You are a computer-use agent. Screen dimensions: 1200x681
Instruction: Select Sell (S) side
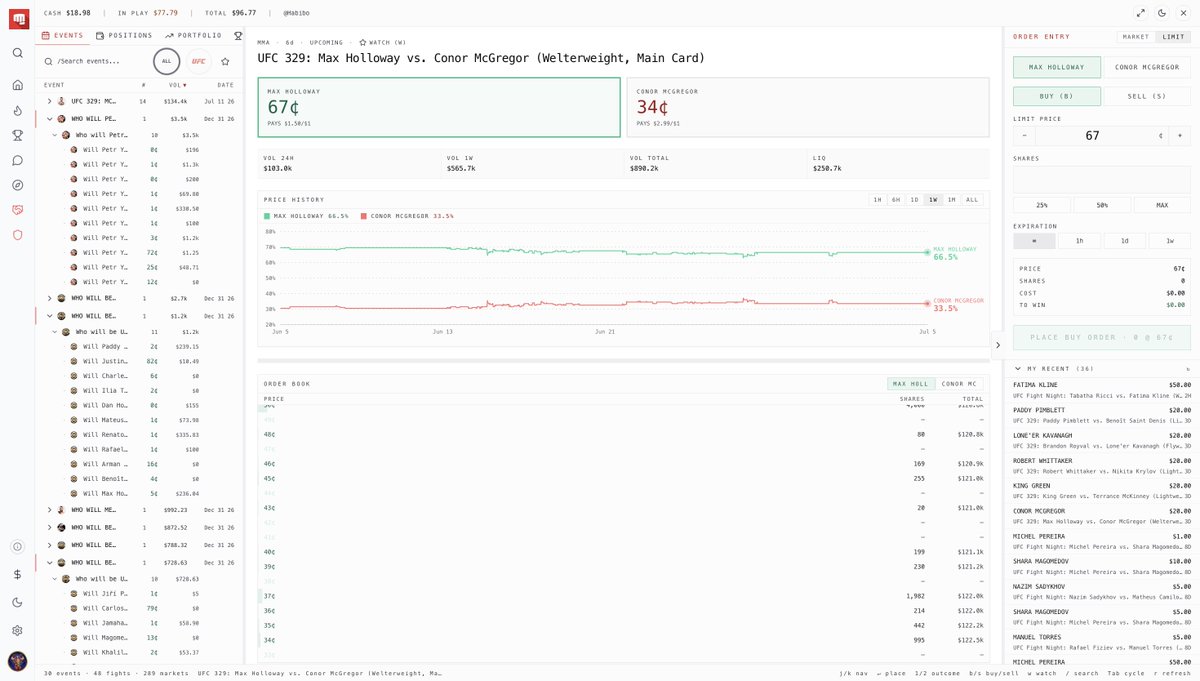[1147, 96]
